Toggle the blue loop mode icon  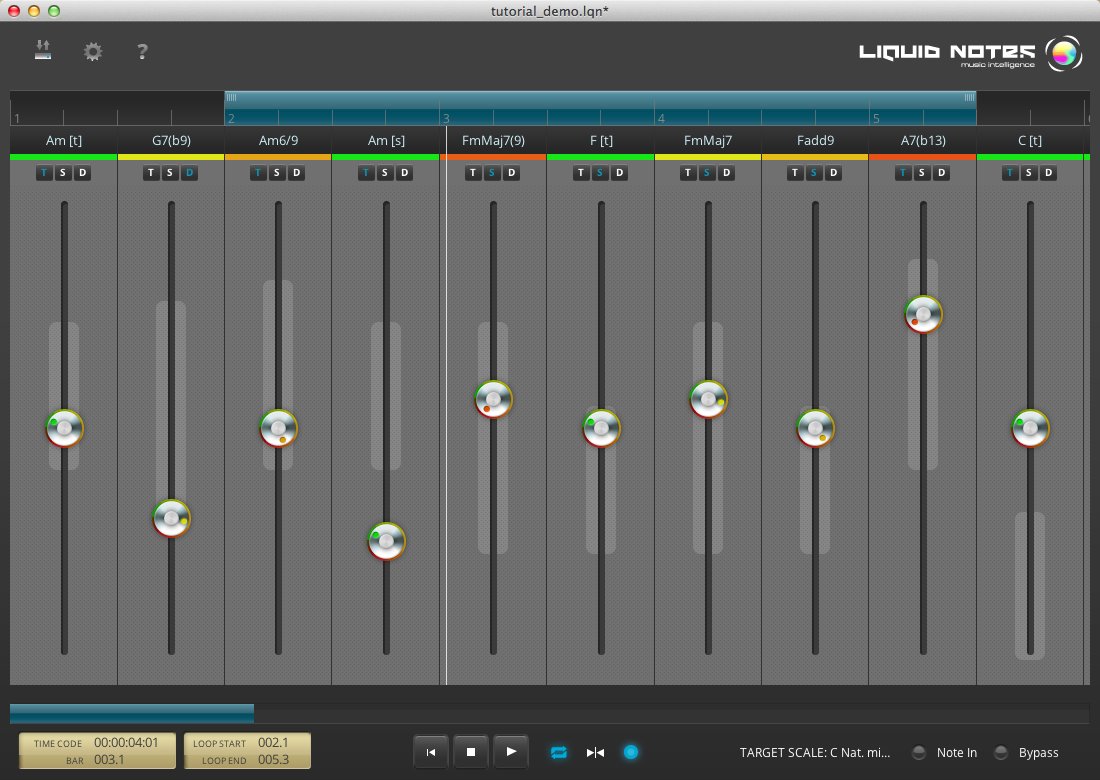559,752
